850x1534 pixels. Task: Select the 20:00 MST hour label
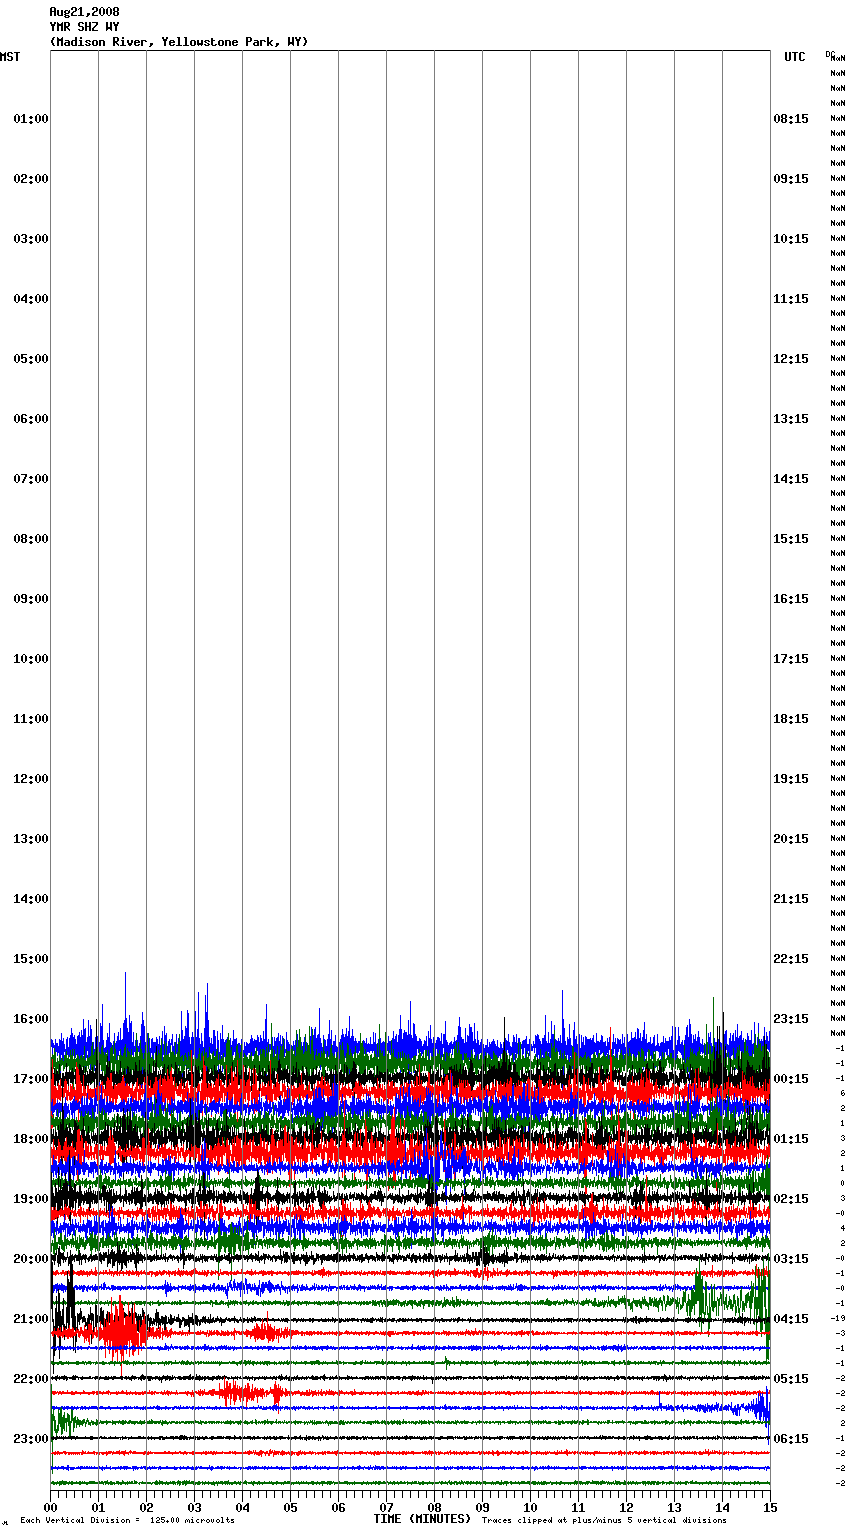tap(31, 1259)
